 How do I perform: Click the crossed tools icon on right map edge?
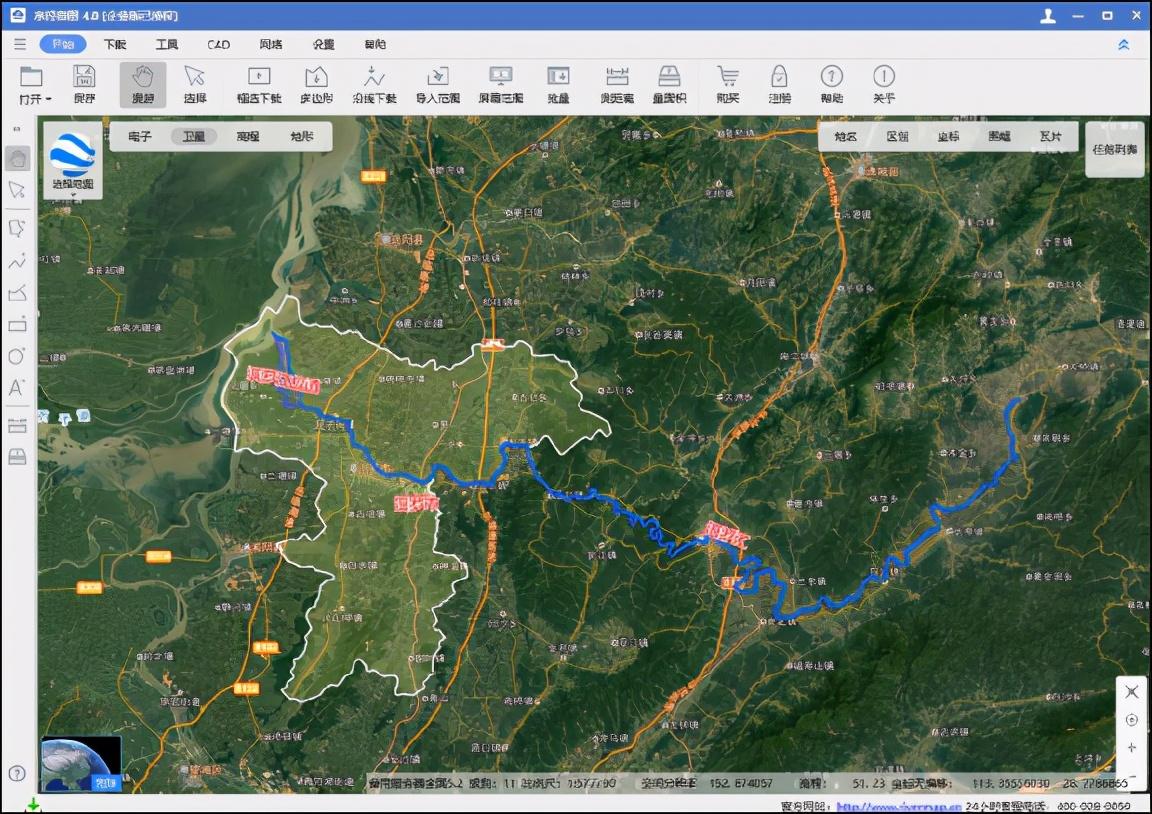click(x=1131, y=691)
